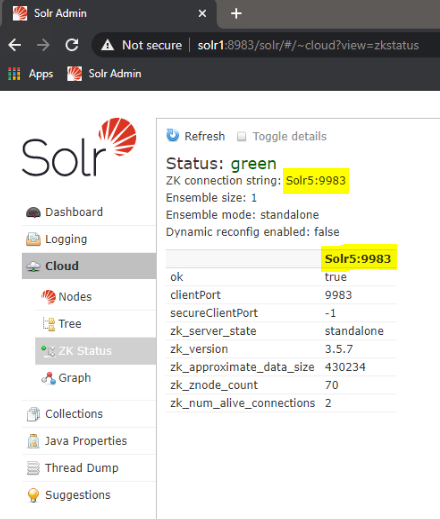Click the Solr5:9983 table column header
The image size is (440, 519).
(x=358, y=259)
